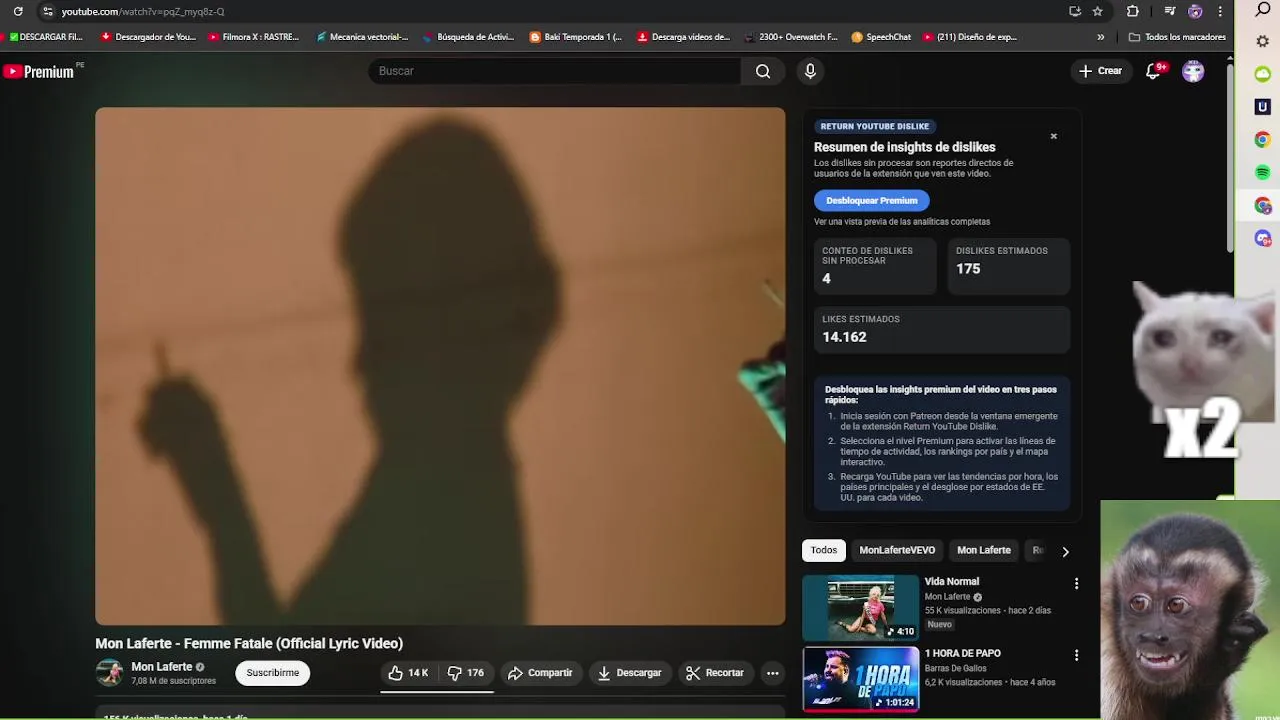Viewport: 1280px width, 720px height.
Task: Click the Recortar clip button
Action: click(715, 673)
